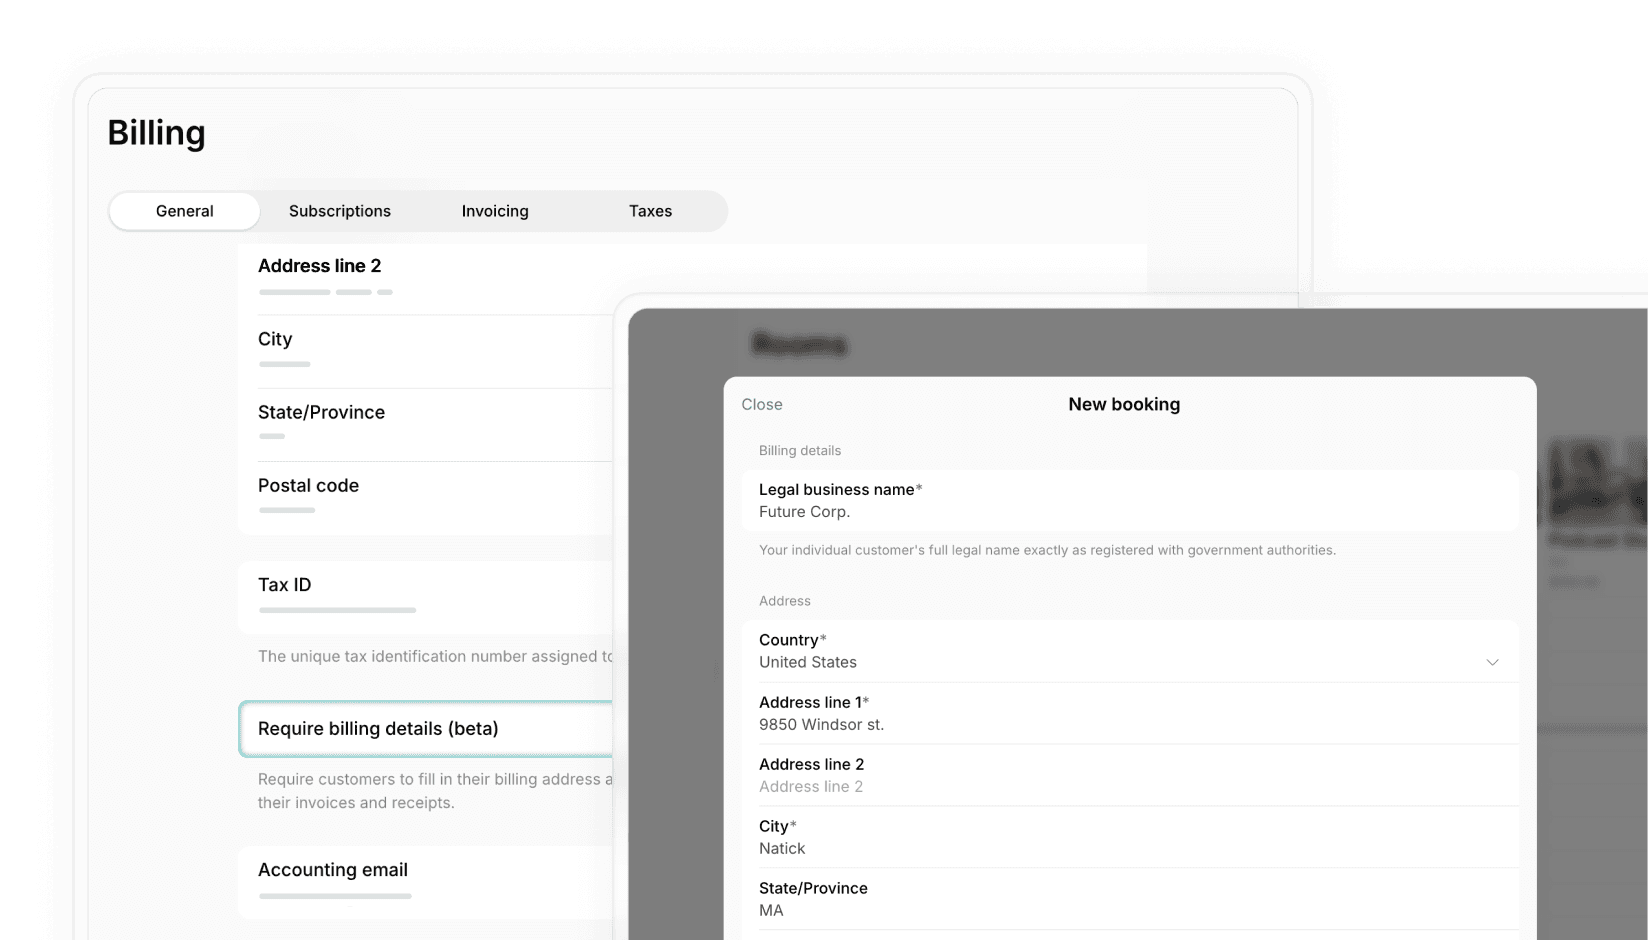The image size is (1648, 940).
Task: Switch to the General tab
Action: click(x=184, y=211)
